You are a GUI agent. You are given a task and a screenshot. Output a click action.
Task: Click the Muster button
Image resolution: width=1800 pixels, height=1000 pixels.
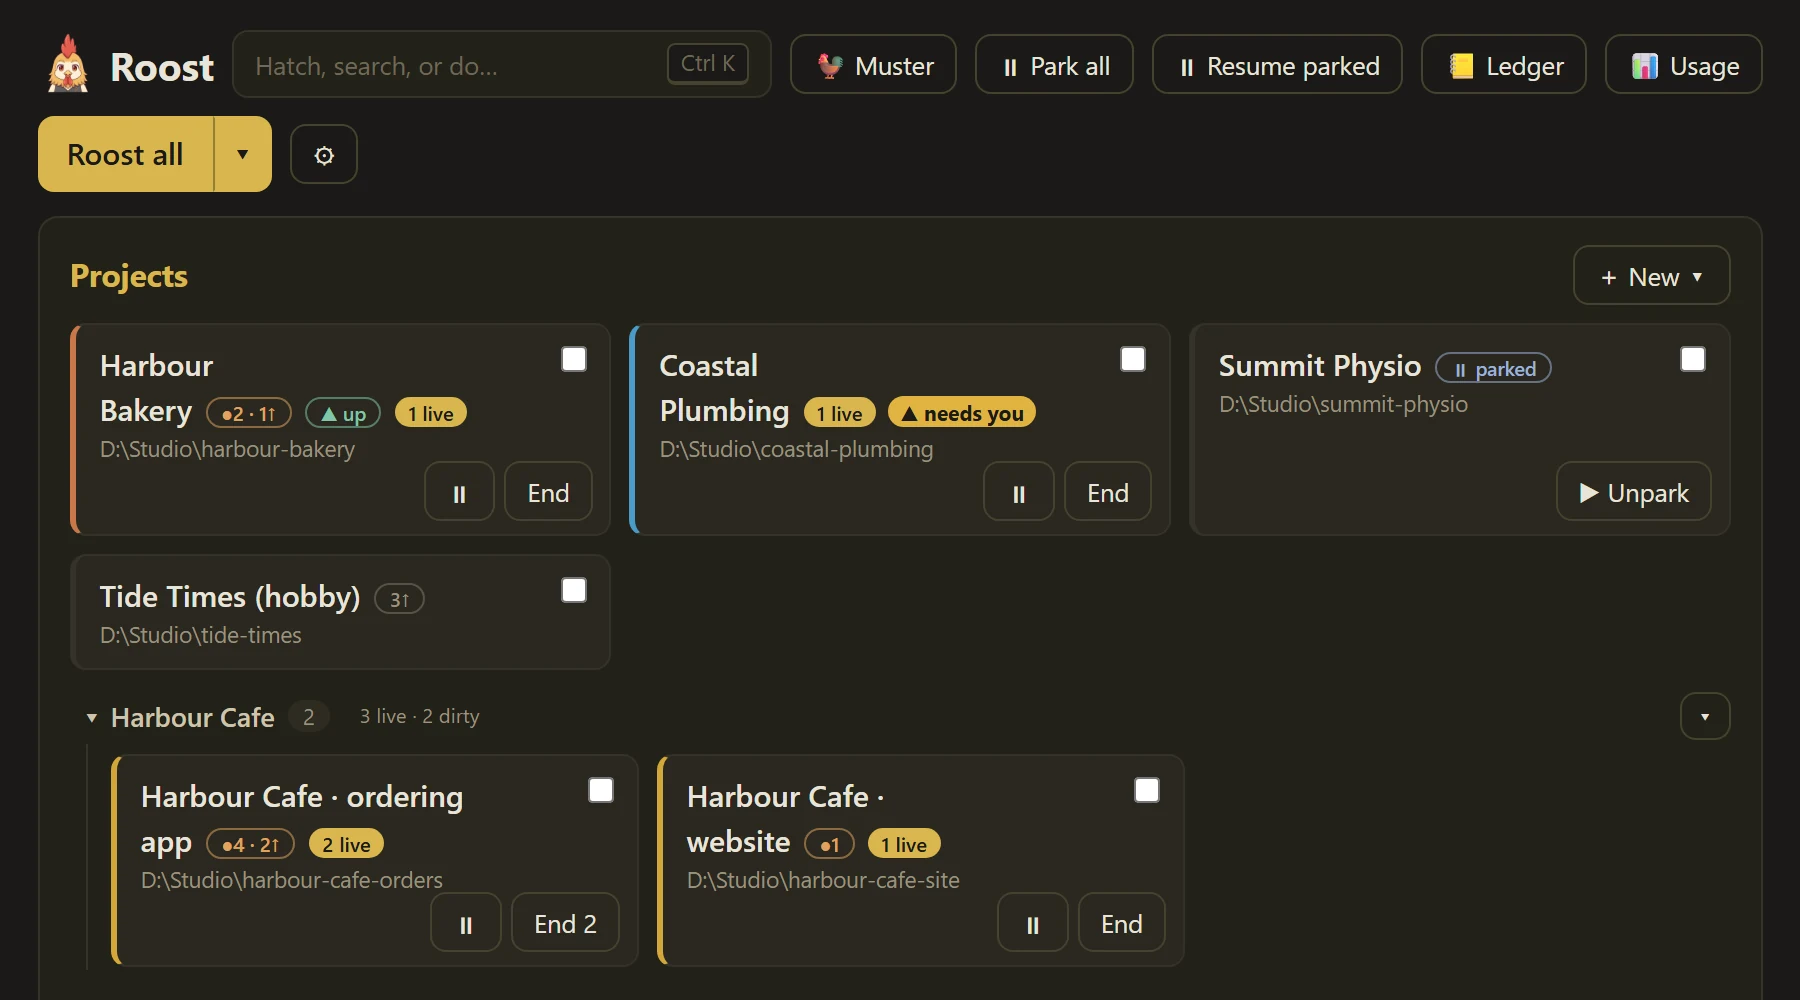873,65
